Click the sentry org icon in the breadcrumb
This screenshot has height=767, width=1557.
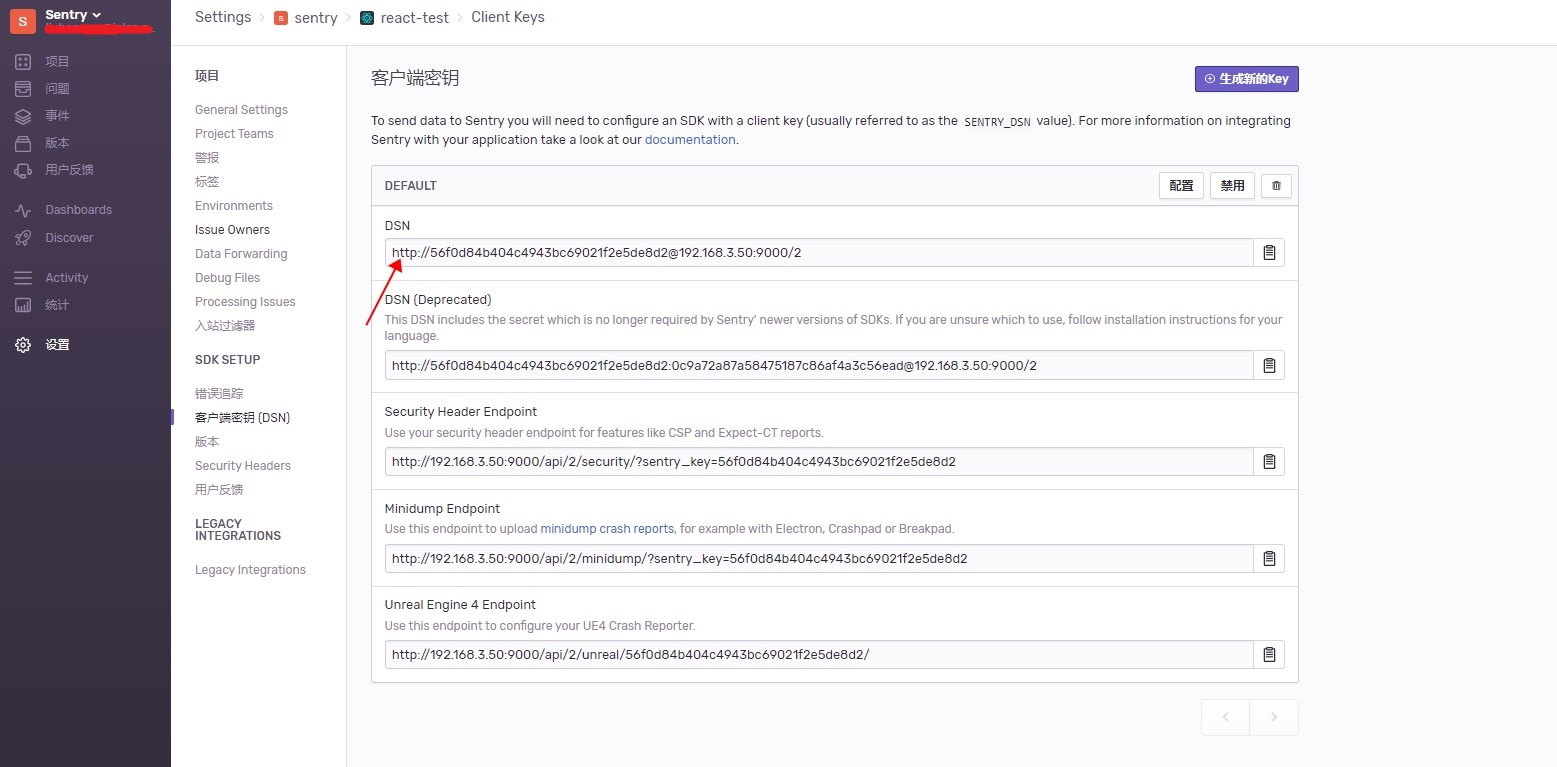click(281, 18)
